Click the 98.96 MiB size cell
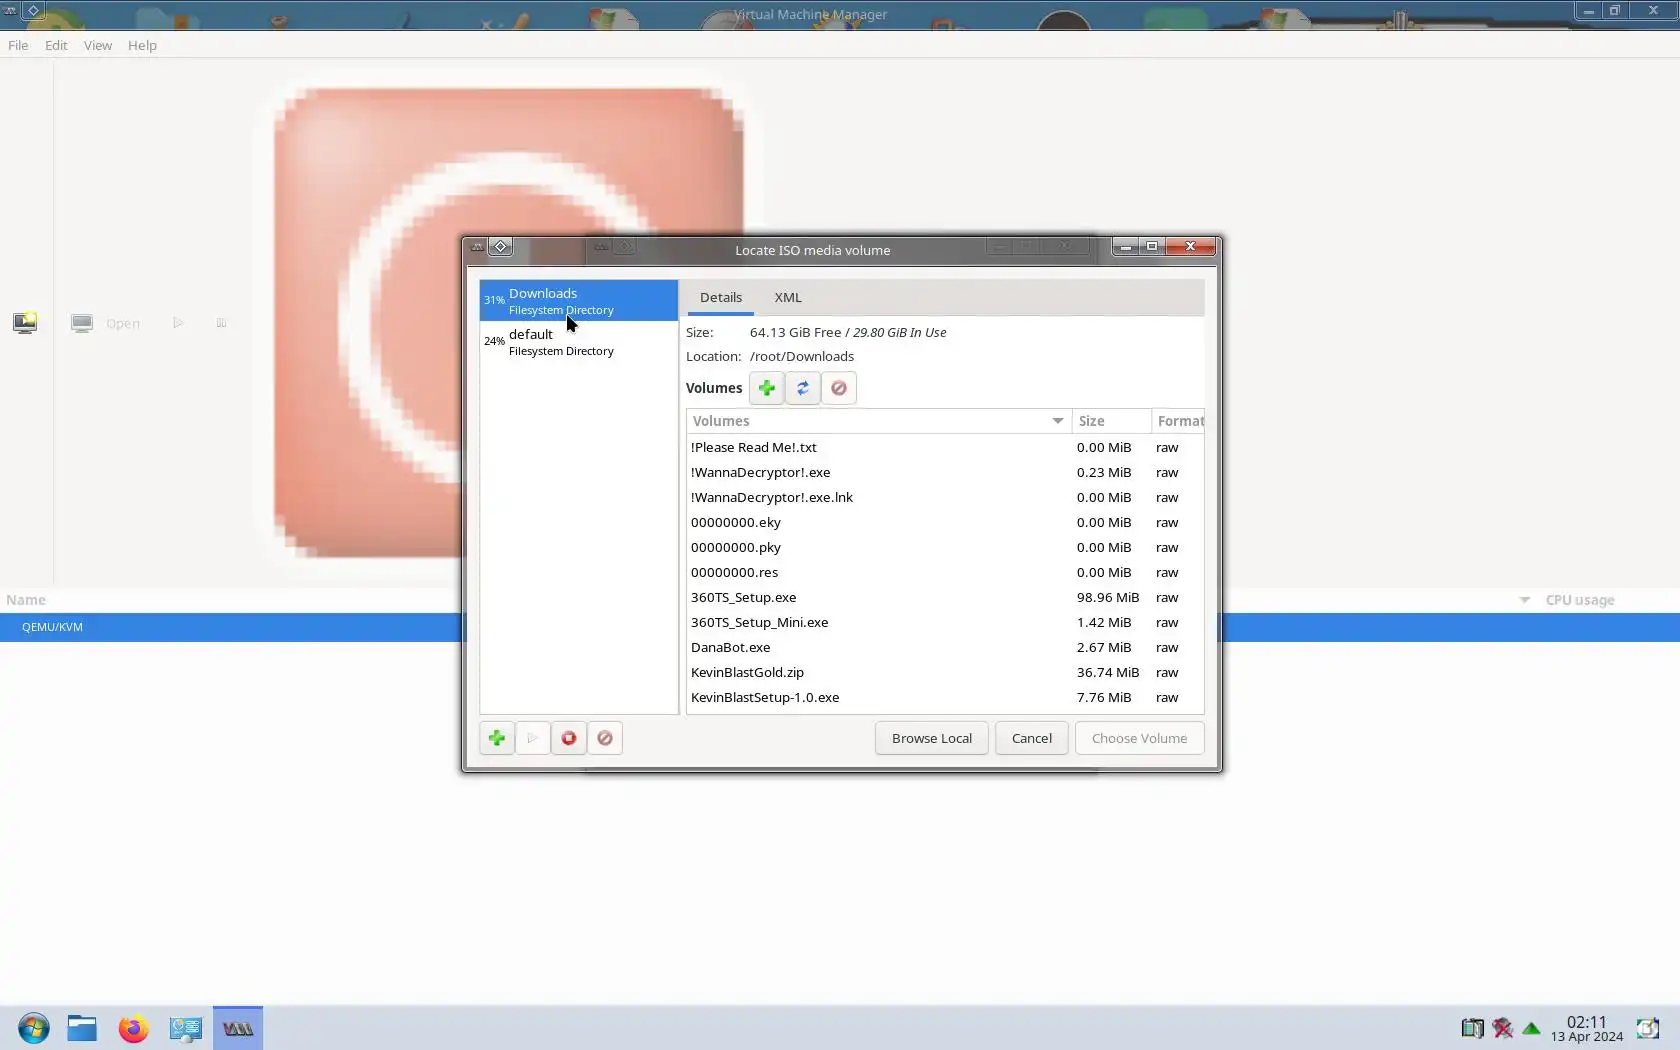The width and height of the screenshot is (1680, 1050). point(1108,597)
